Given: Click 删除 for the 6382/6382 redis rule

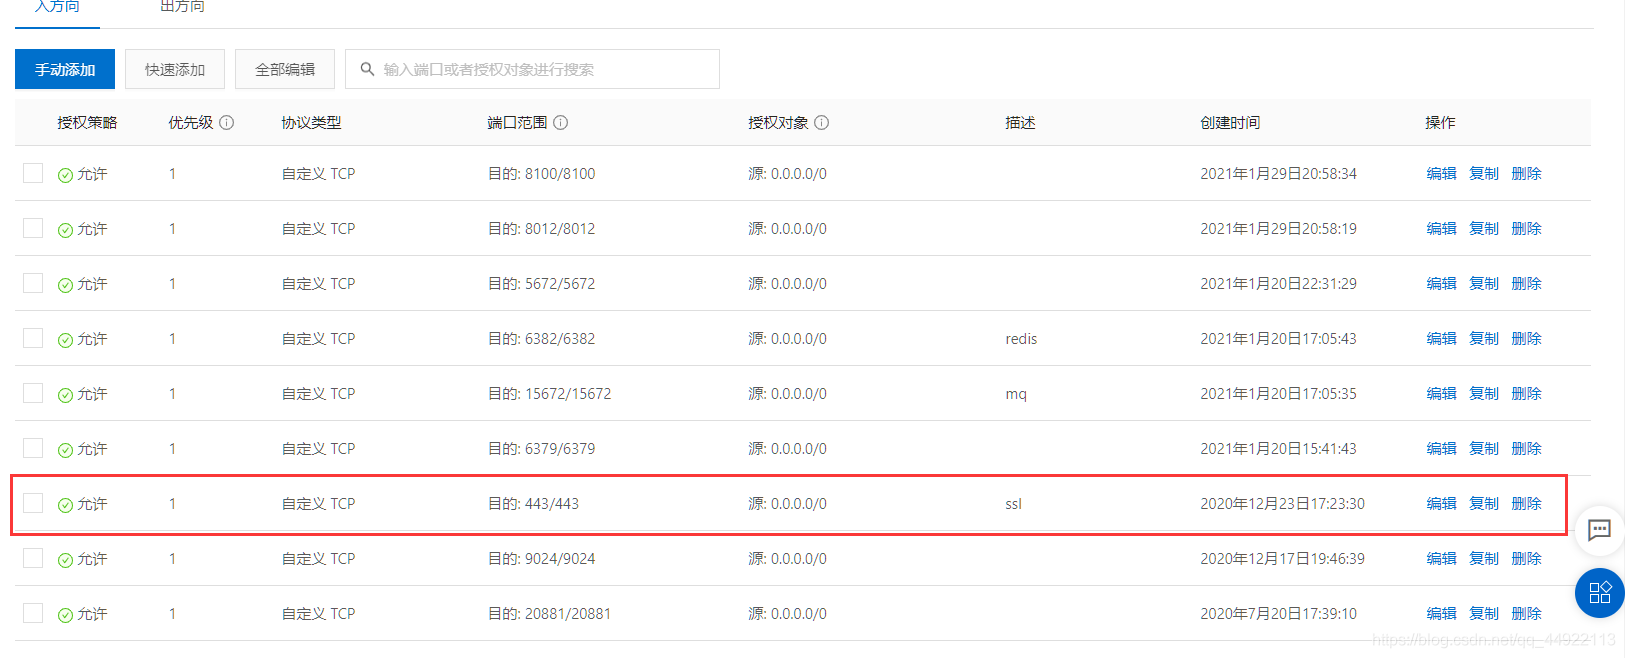Looking at the screenshot, I should [x=1526, y=338].
